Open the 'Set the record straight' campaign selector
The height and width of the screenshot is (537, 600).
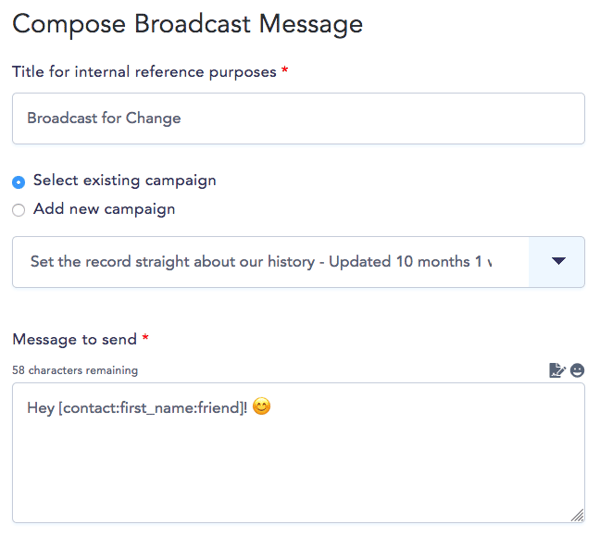[x=298, y=262]
